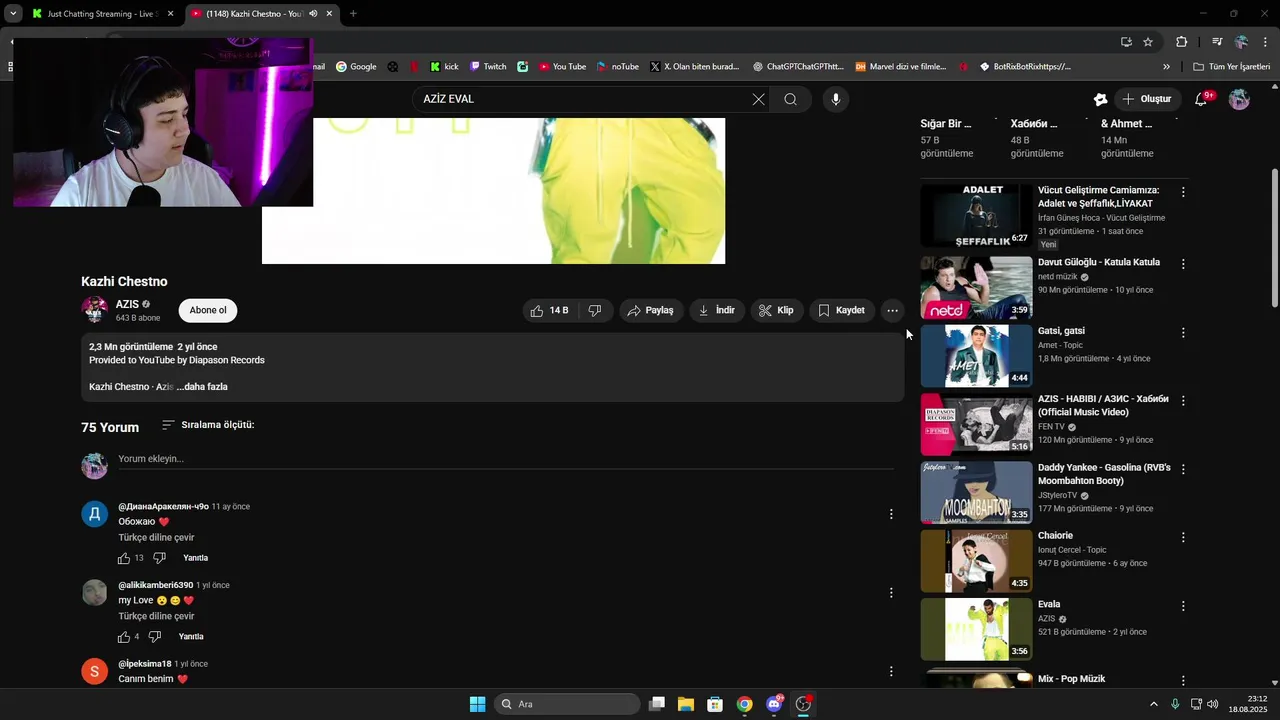Open the Paylaş share button
Screen dimensions: 1280x720
[x=650, y=311]
